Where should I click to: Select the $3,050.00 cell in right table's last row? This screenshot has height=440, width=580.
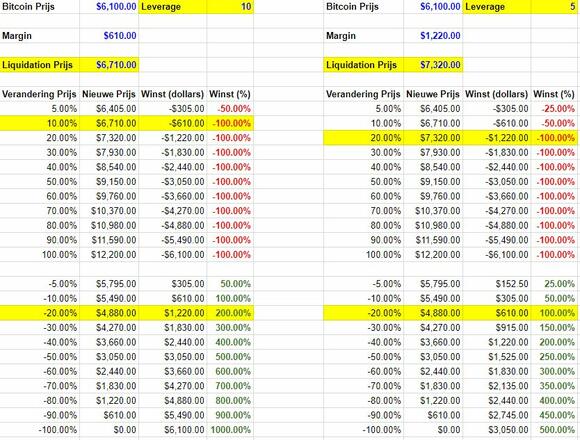point(497,430)
